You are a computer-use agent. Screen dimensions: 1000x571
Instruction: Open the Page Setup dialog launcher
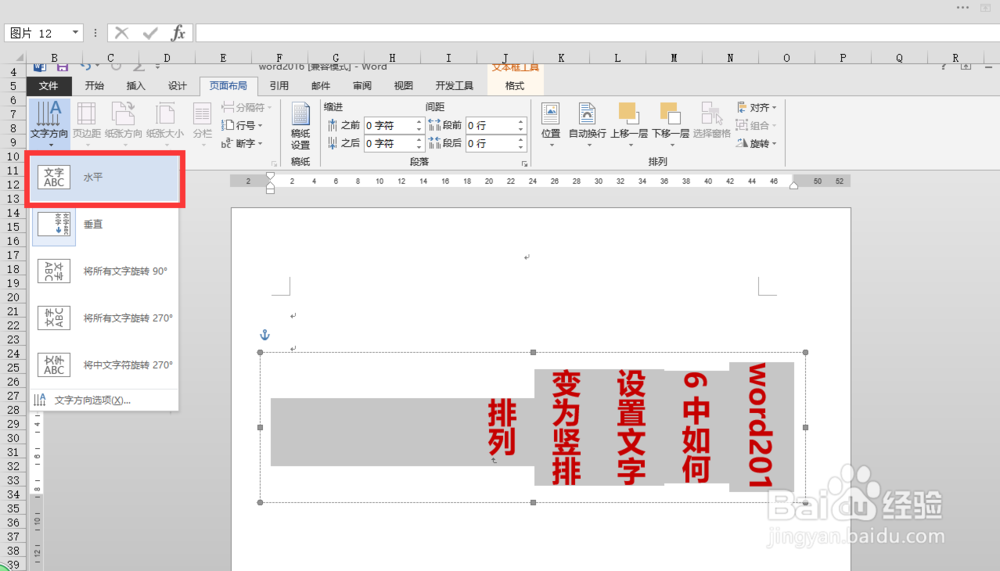(274, 163)
